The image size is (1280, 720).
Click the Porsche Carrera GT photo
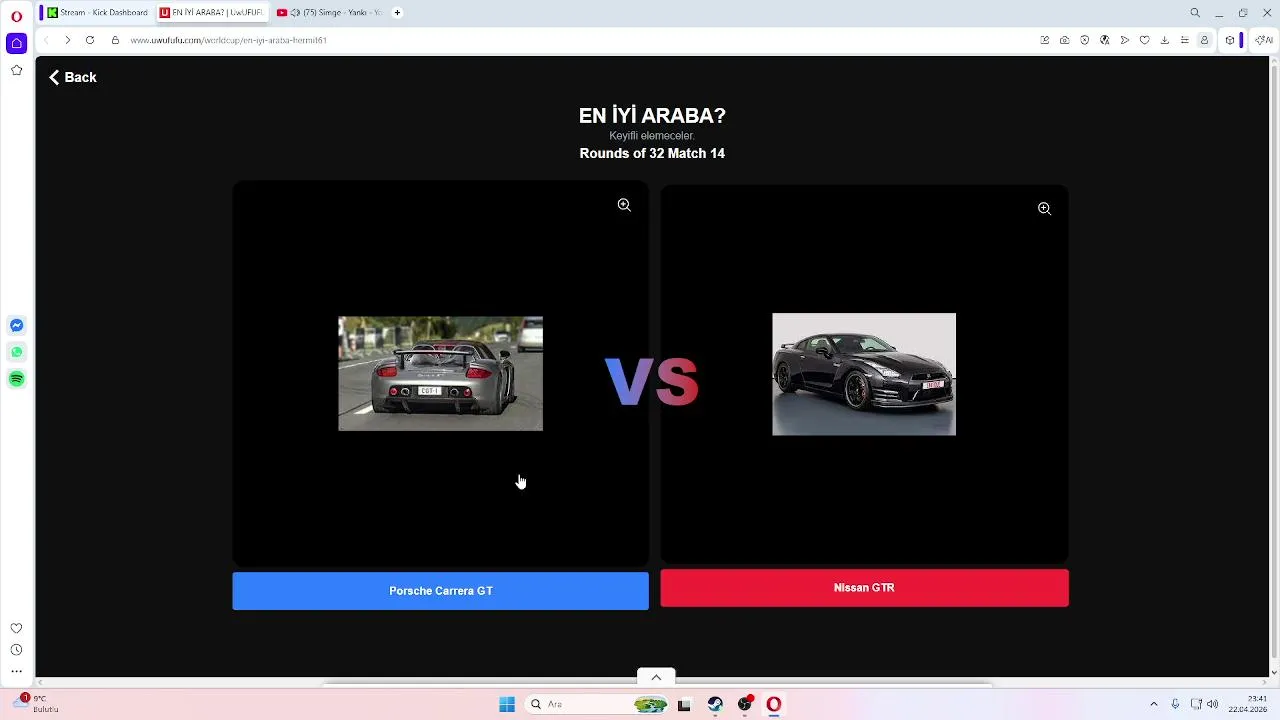pos(440,374)
